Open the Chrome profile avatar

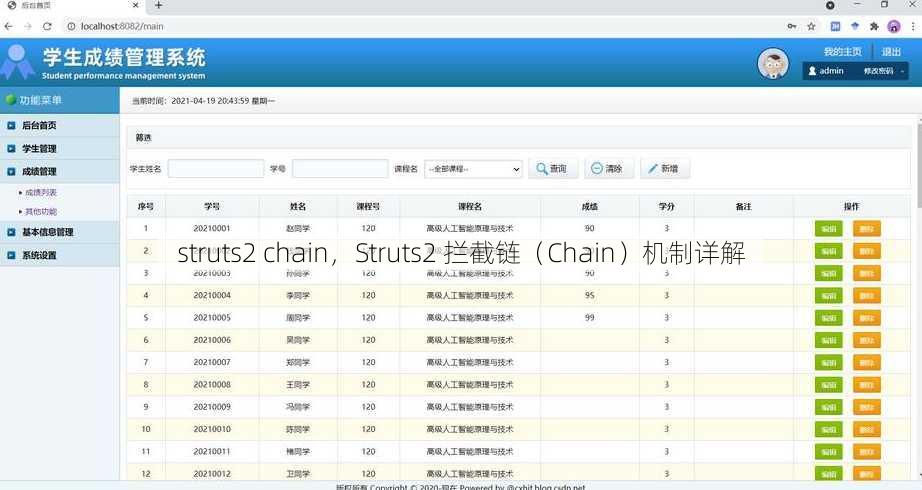click(x=894, y=26)
